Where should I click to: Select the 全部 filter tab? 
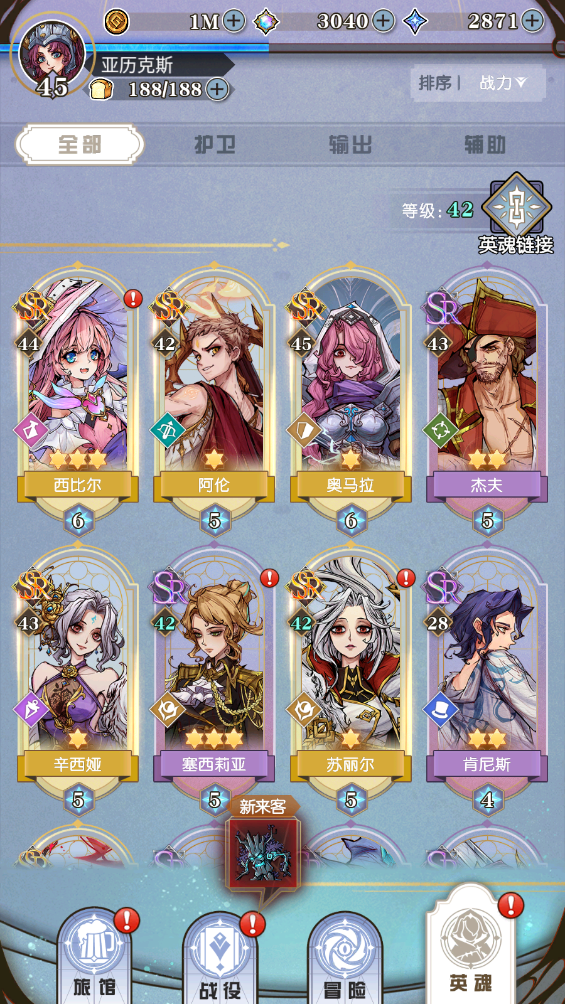point(80,145)
